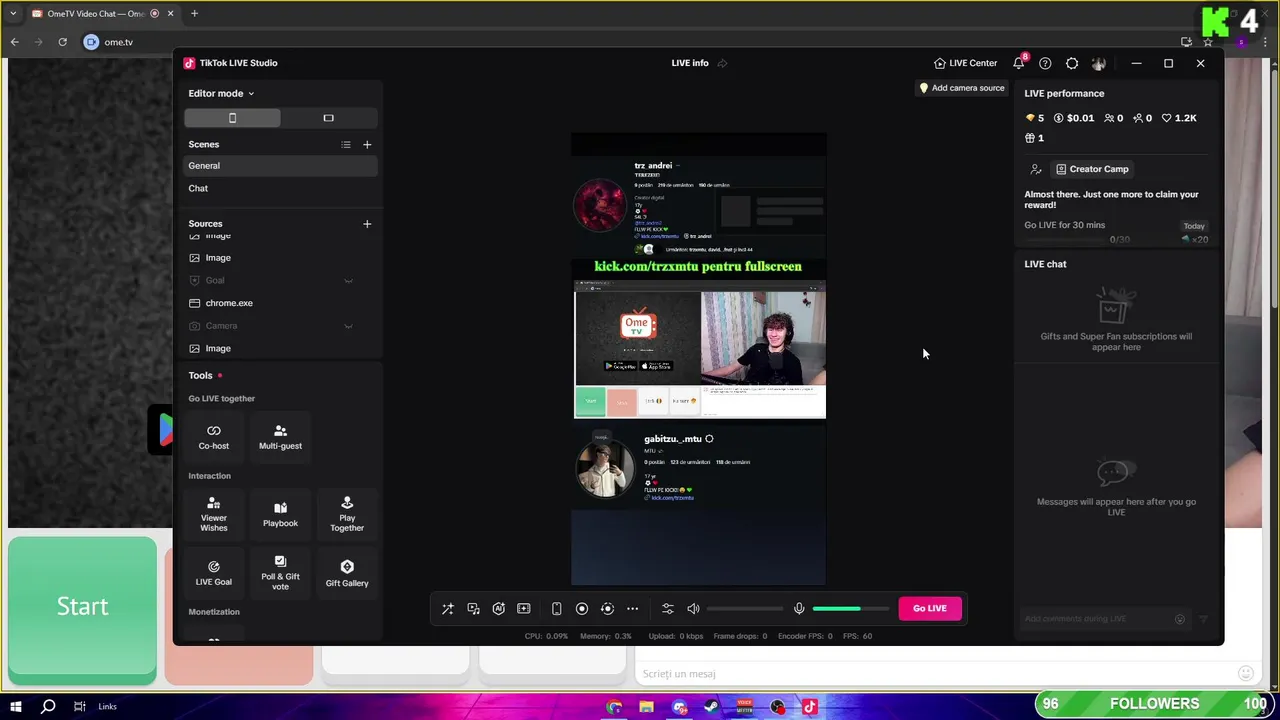Mute the speaker output
The width and height of the screenshot is (1280, 720).
click(693, 609)
